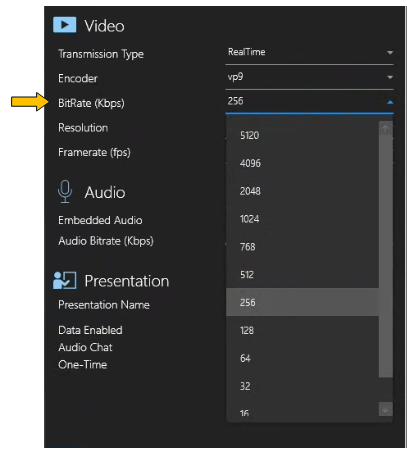Click the RealTime transmission type field
Viewport: 407px width, 449px height.
click(x=309, y=52)
